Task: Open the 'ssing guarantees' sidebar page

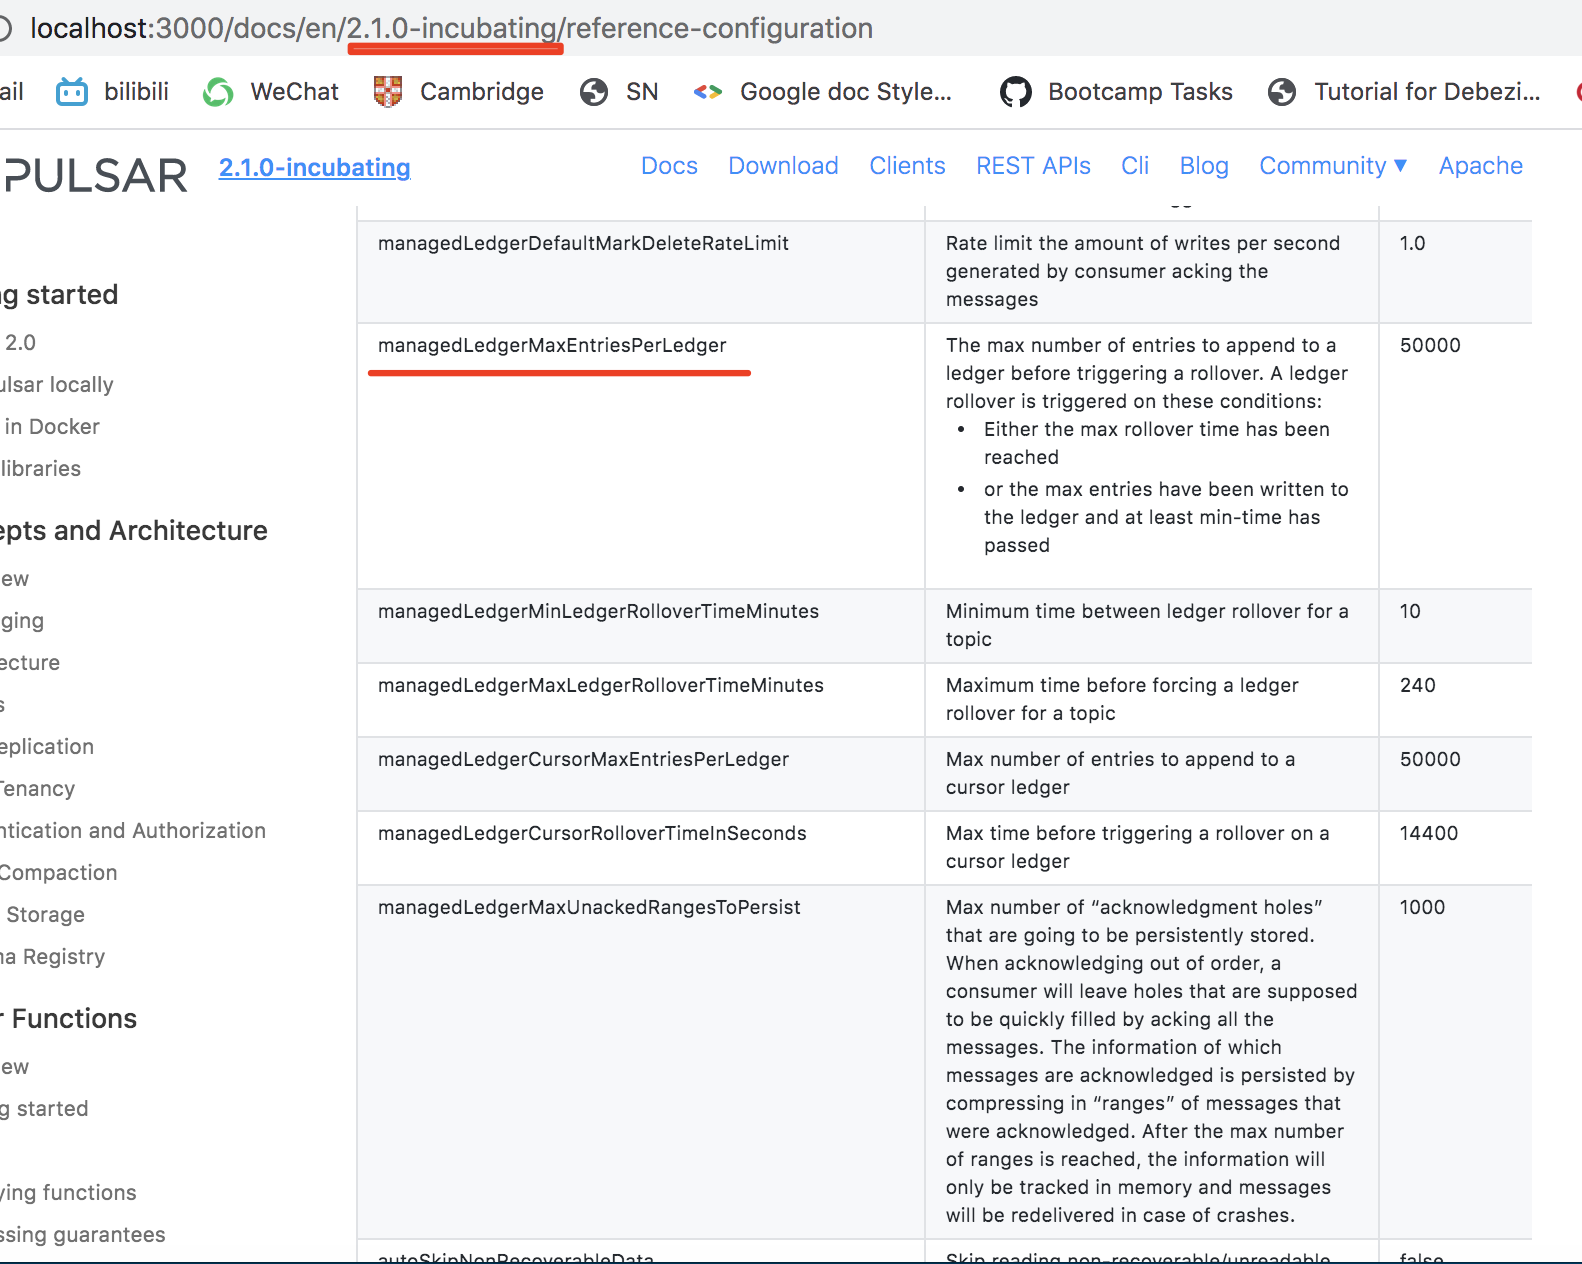Action: (x=83, y=1235)
